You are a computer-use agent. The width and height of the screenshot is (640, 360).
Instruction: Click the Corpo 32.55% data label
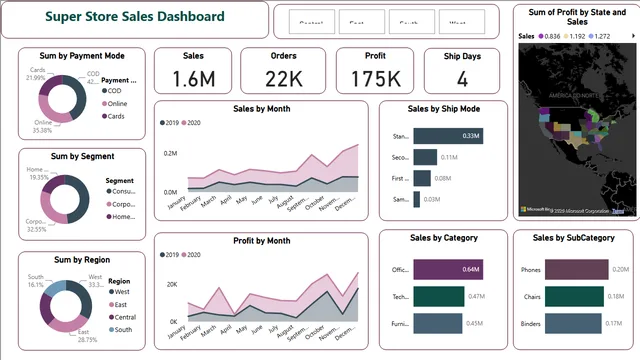click(36, 225)
